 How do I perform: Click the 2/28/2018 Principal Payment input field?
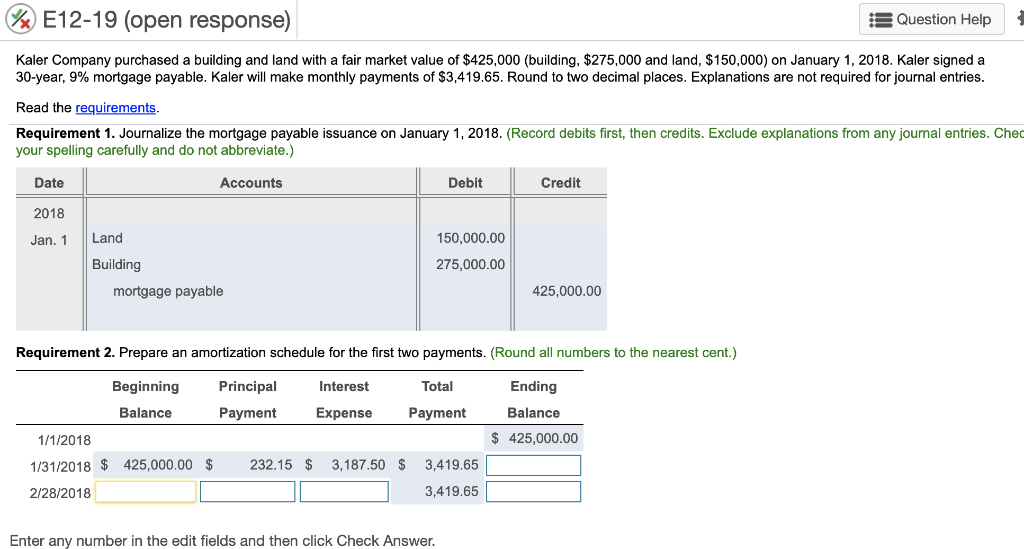248,492
